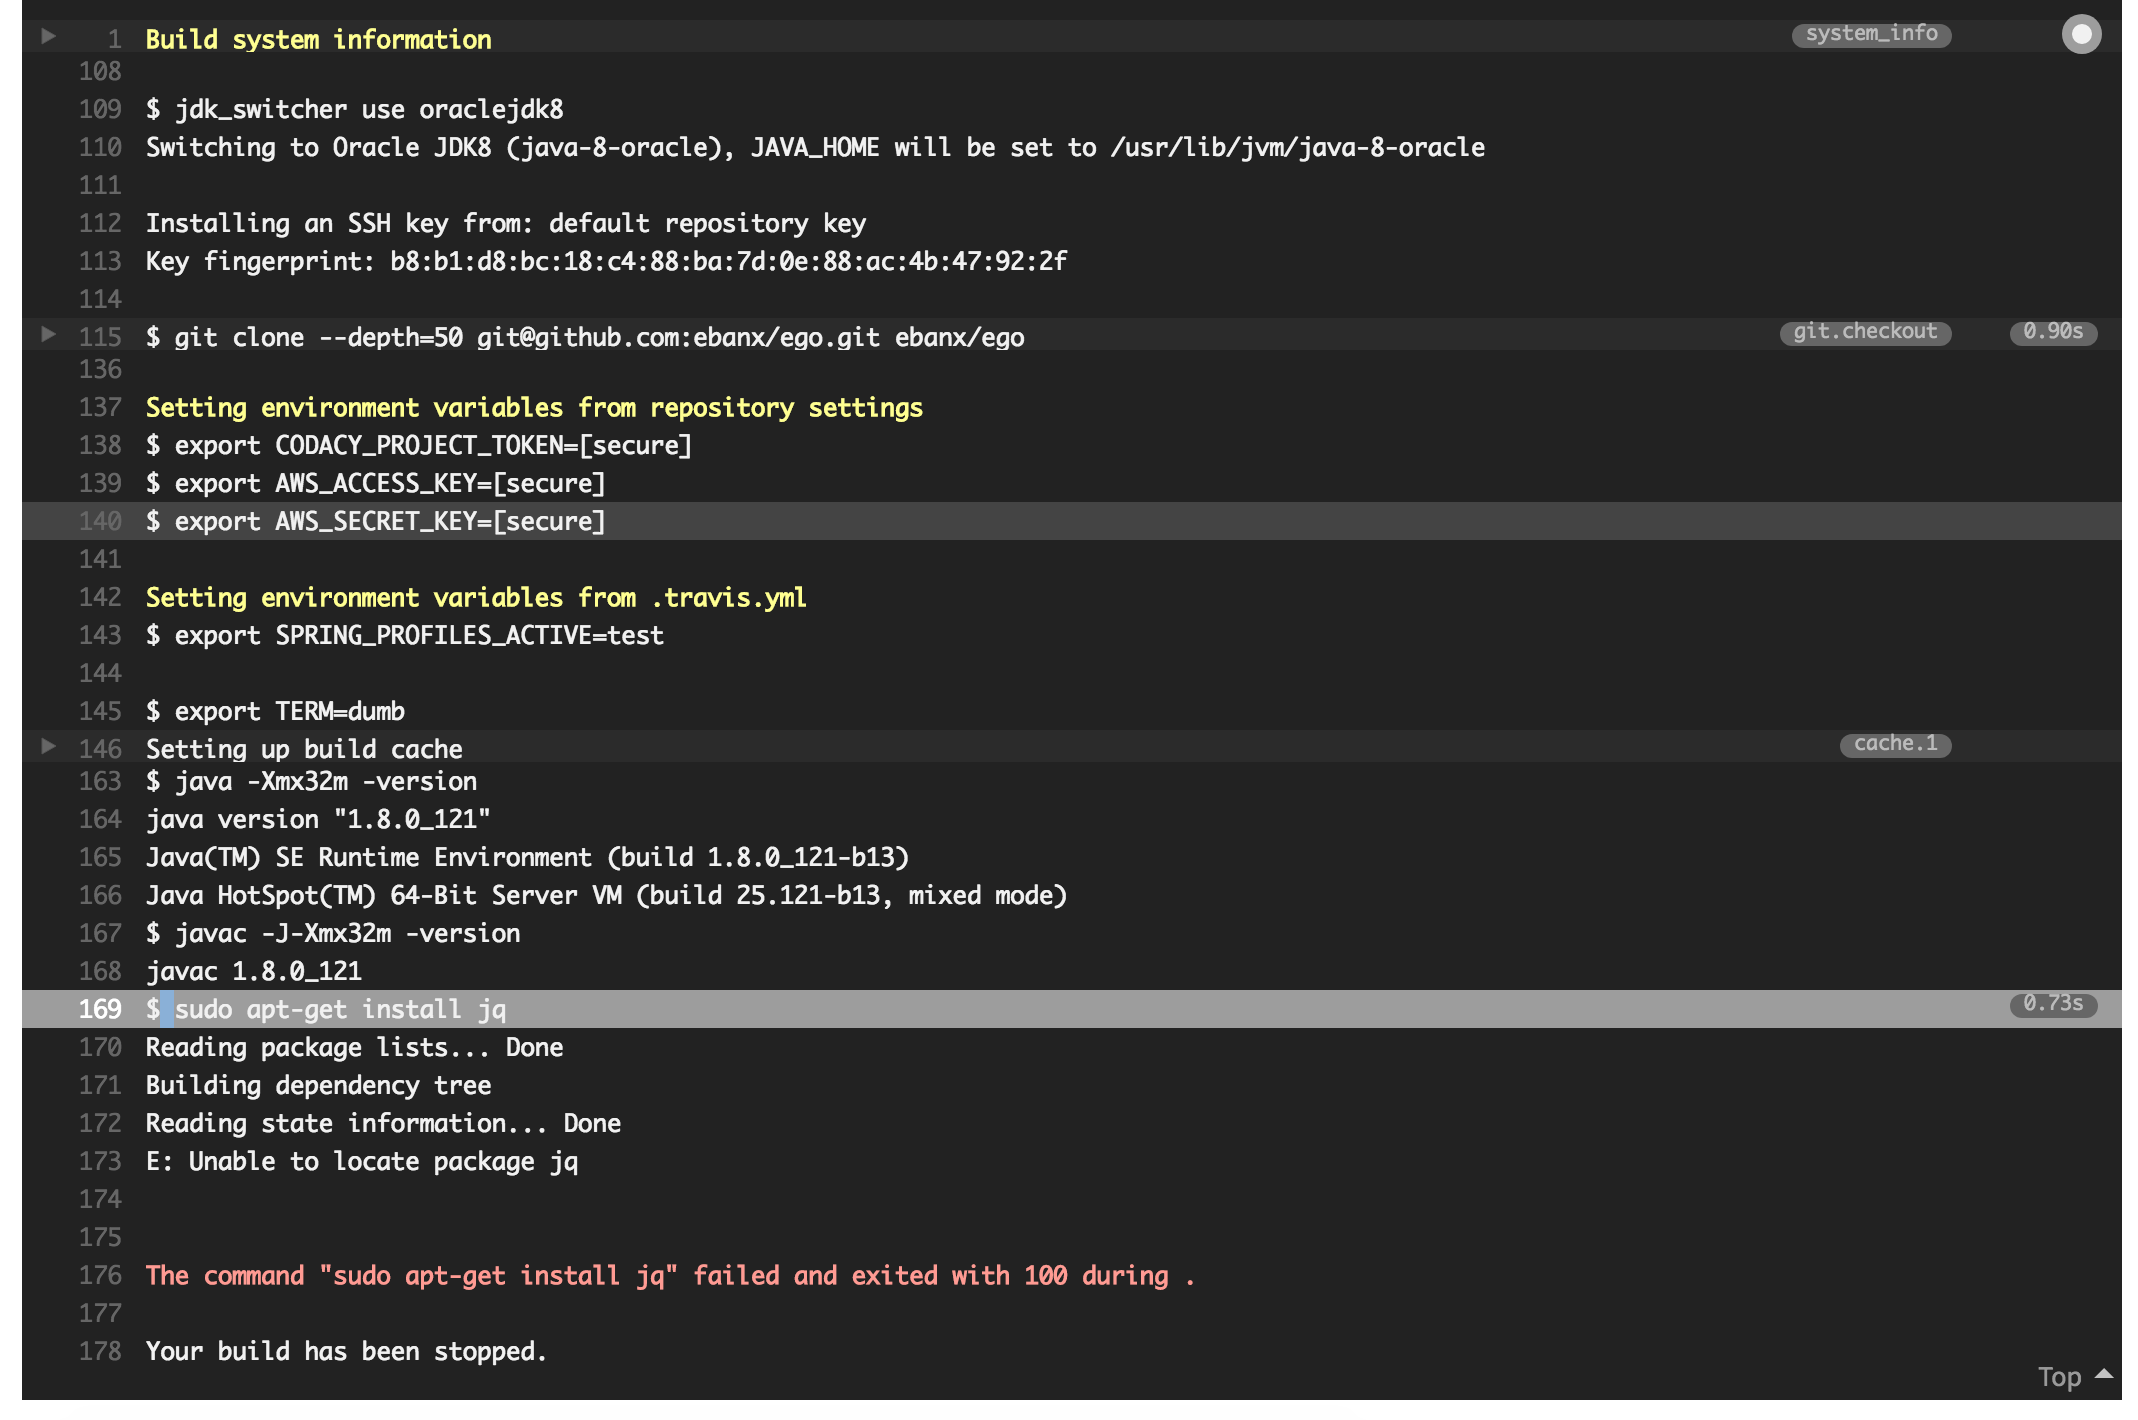Click line number 173
The height and width of the screenshot is (1420, 2138).
coord(100,1161)
